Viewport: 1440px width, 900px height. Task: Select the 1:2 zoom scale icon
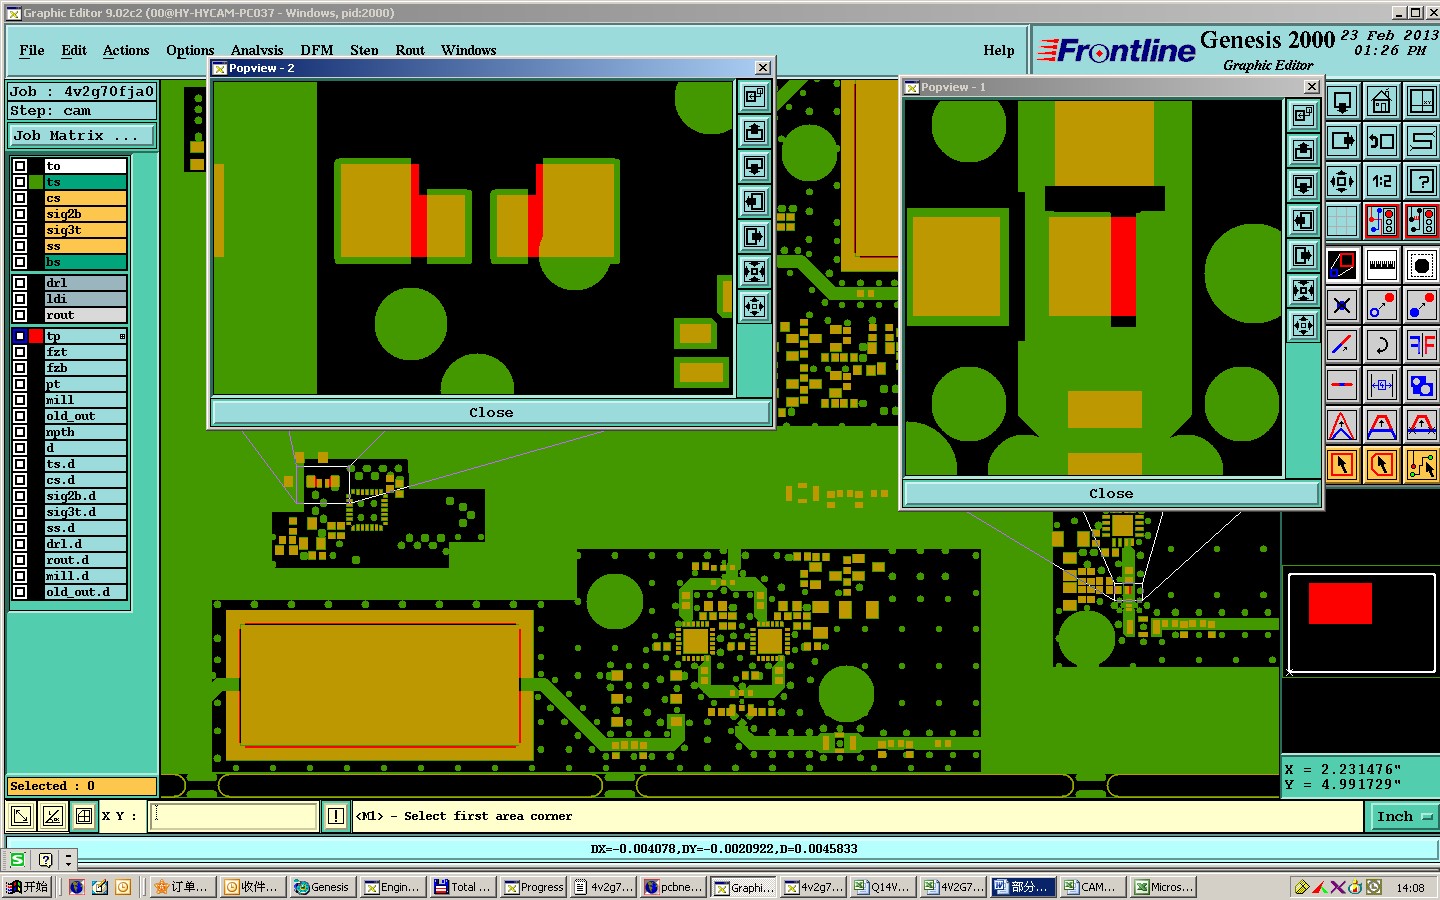1382,181
